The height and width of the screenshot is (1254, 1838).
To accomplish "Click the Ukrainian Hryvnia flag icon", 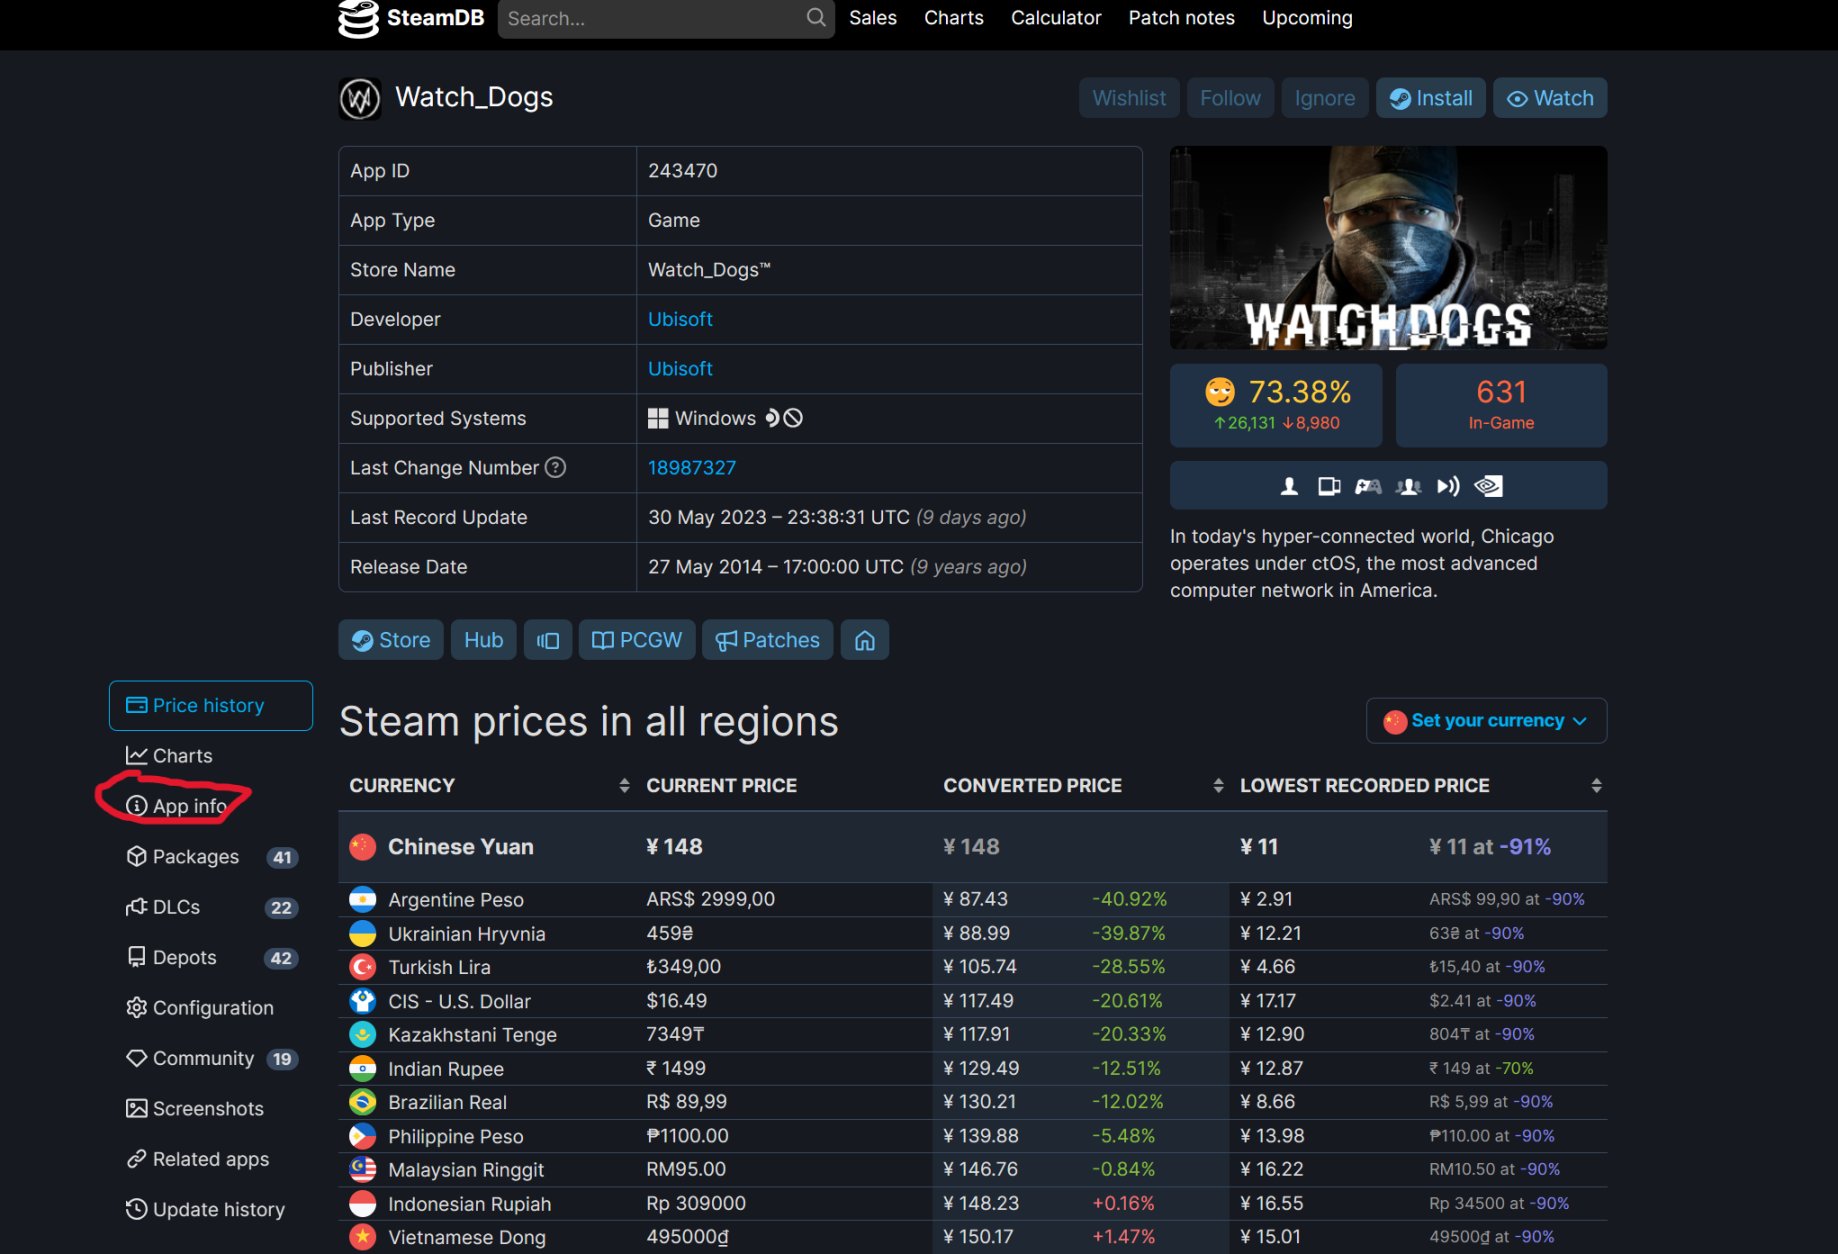I will click(x=362, y=933).
